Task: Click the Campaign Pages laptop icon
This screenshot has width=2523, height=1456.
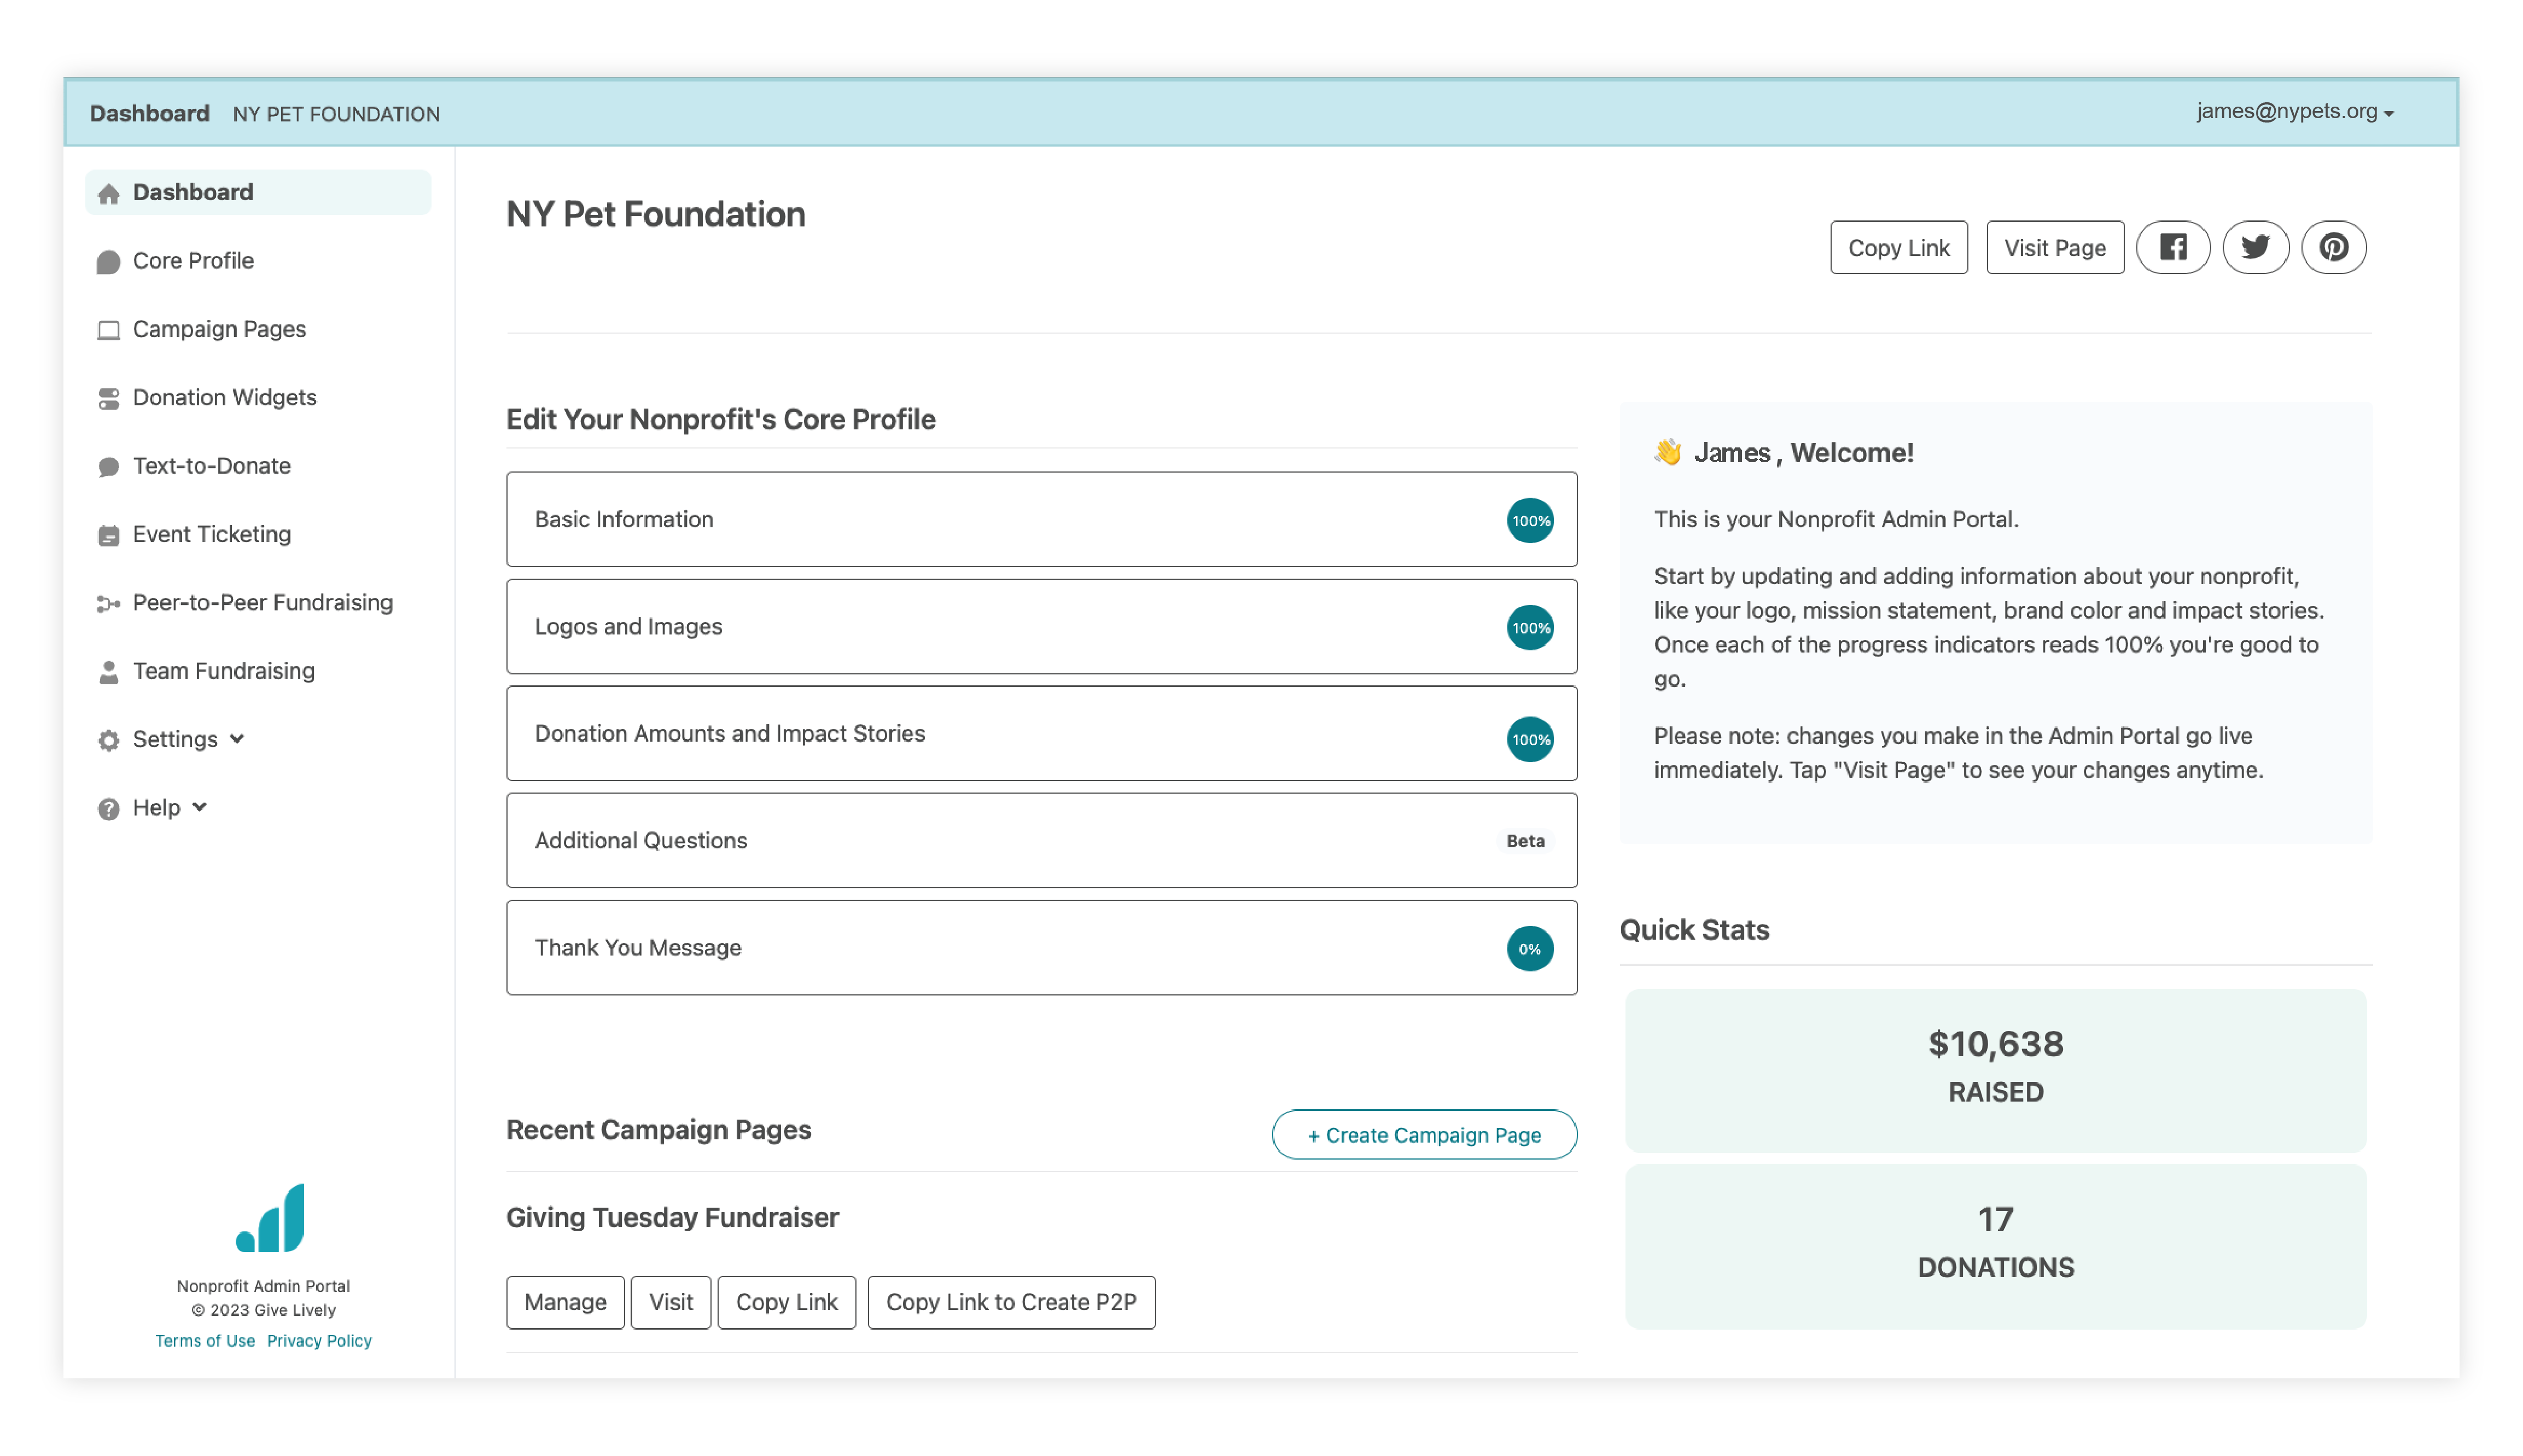Action: [109, 330]
